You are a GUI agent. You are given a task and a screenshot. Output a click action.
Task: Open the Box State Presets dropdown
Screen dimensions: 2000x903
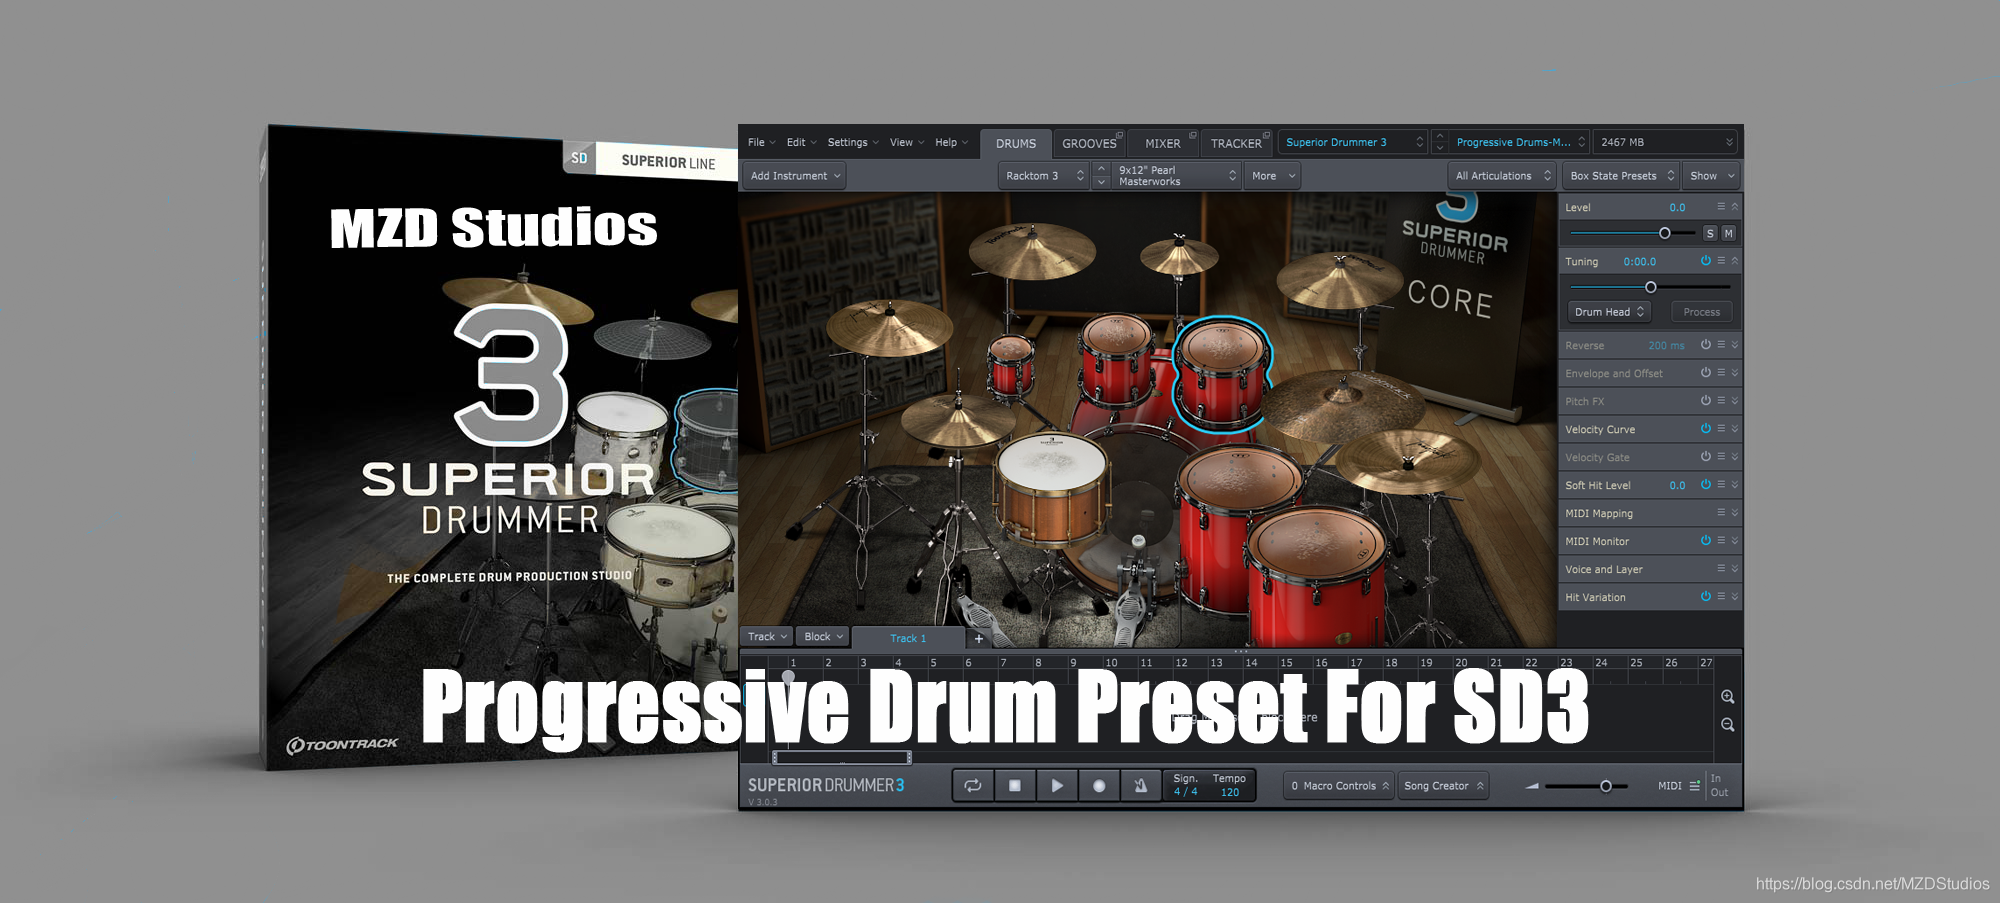tap(1620, 176)
